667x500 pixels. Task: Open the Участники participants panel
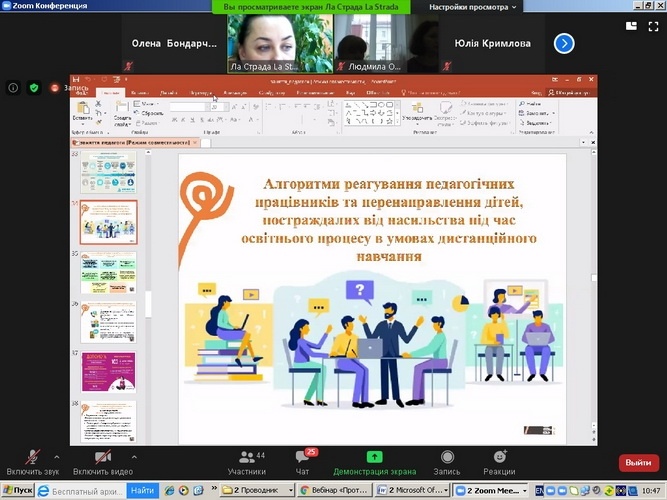tap(246, 461)
